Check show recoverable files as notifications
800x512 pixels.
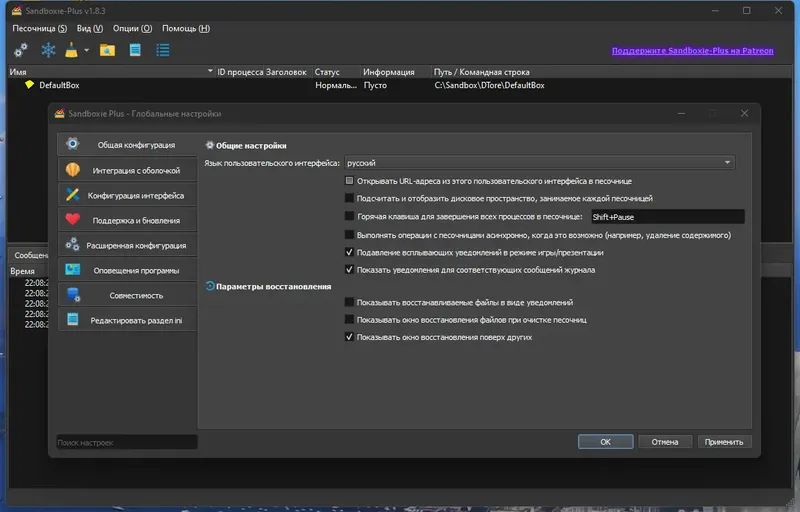coord(349,302)
